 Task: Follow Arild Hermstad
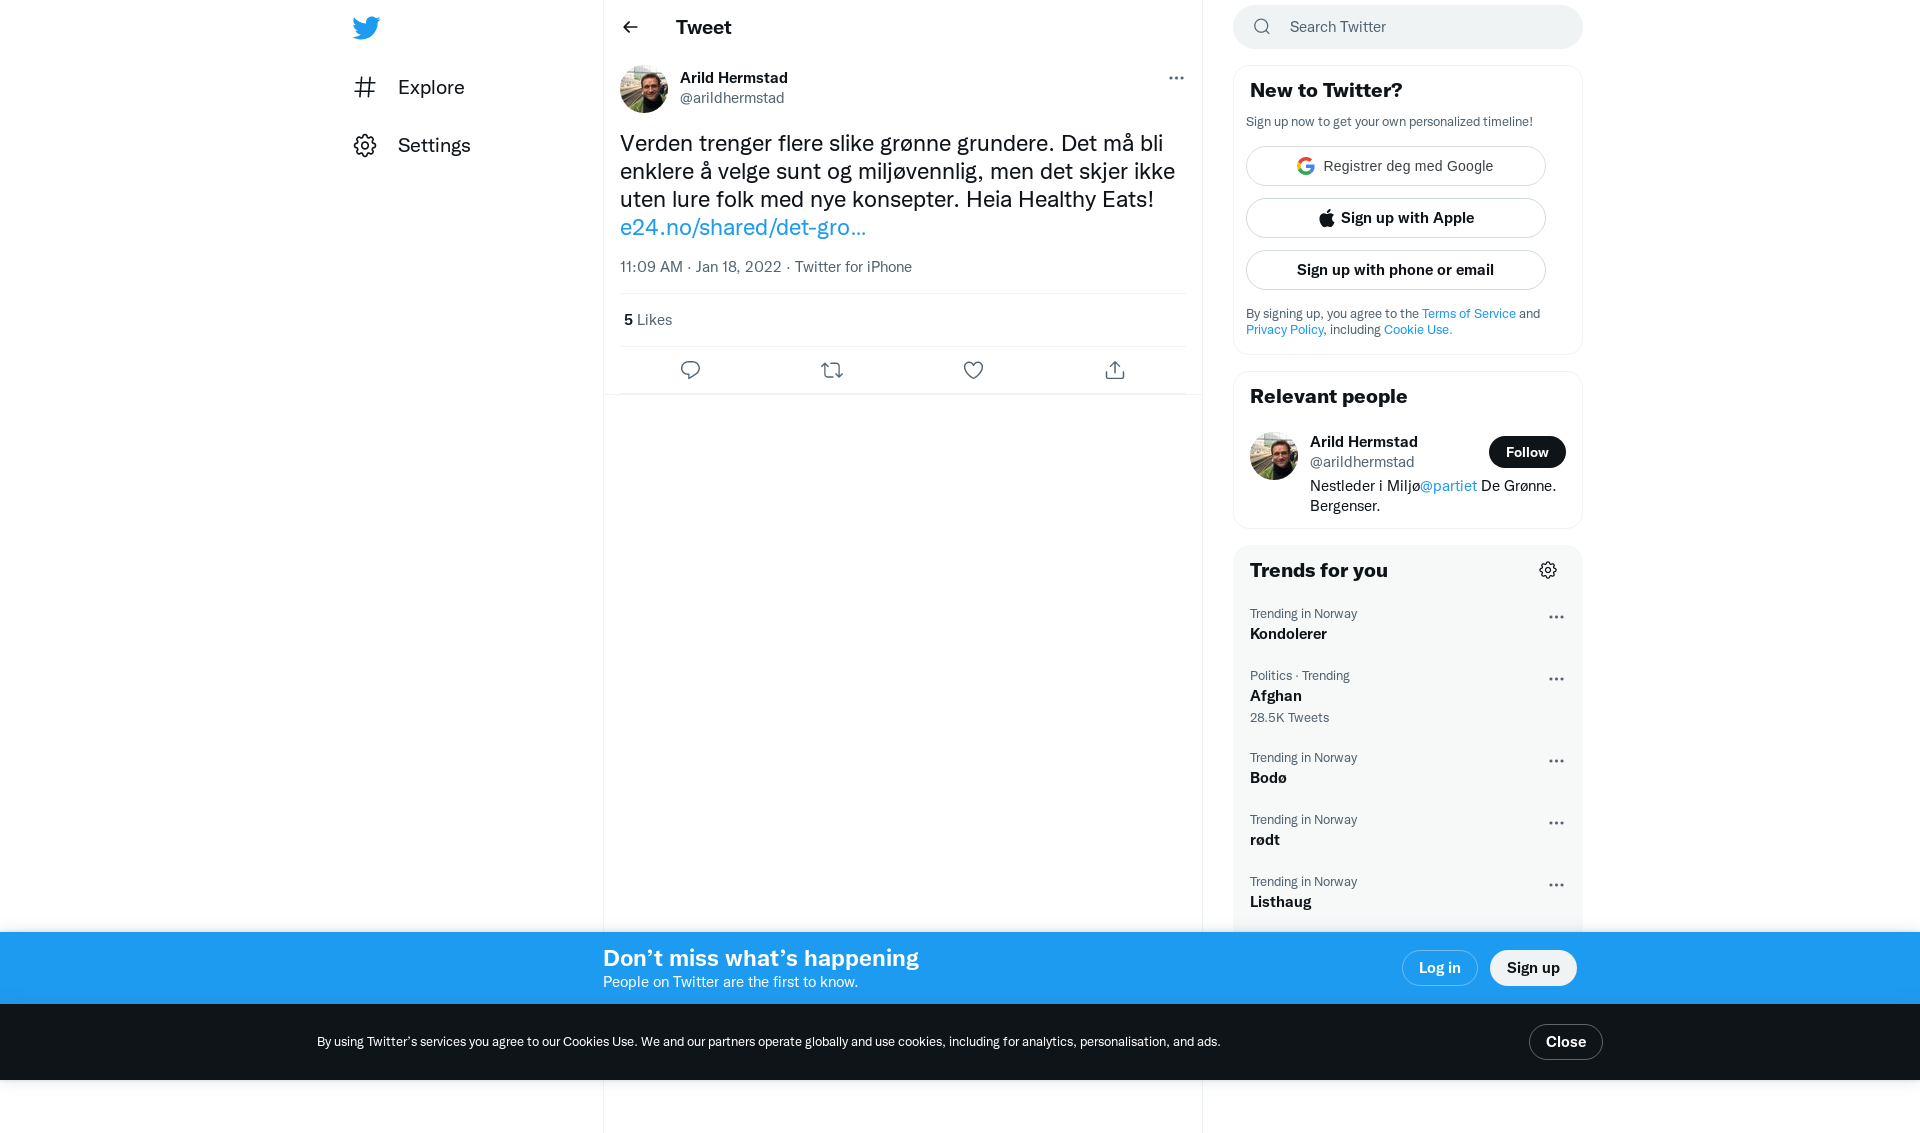pos(1527,452)
